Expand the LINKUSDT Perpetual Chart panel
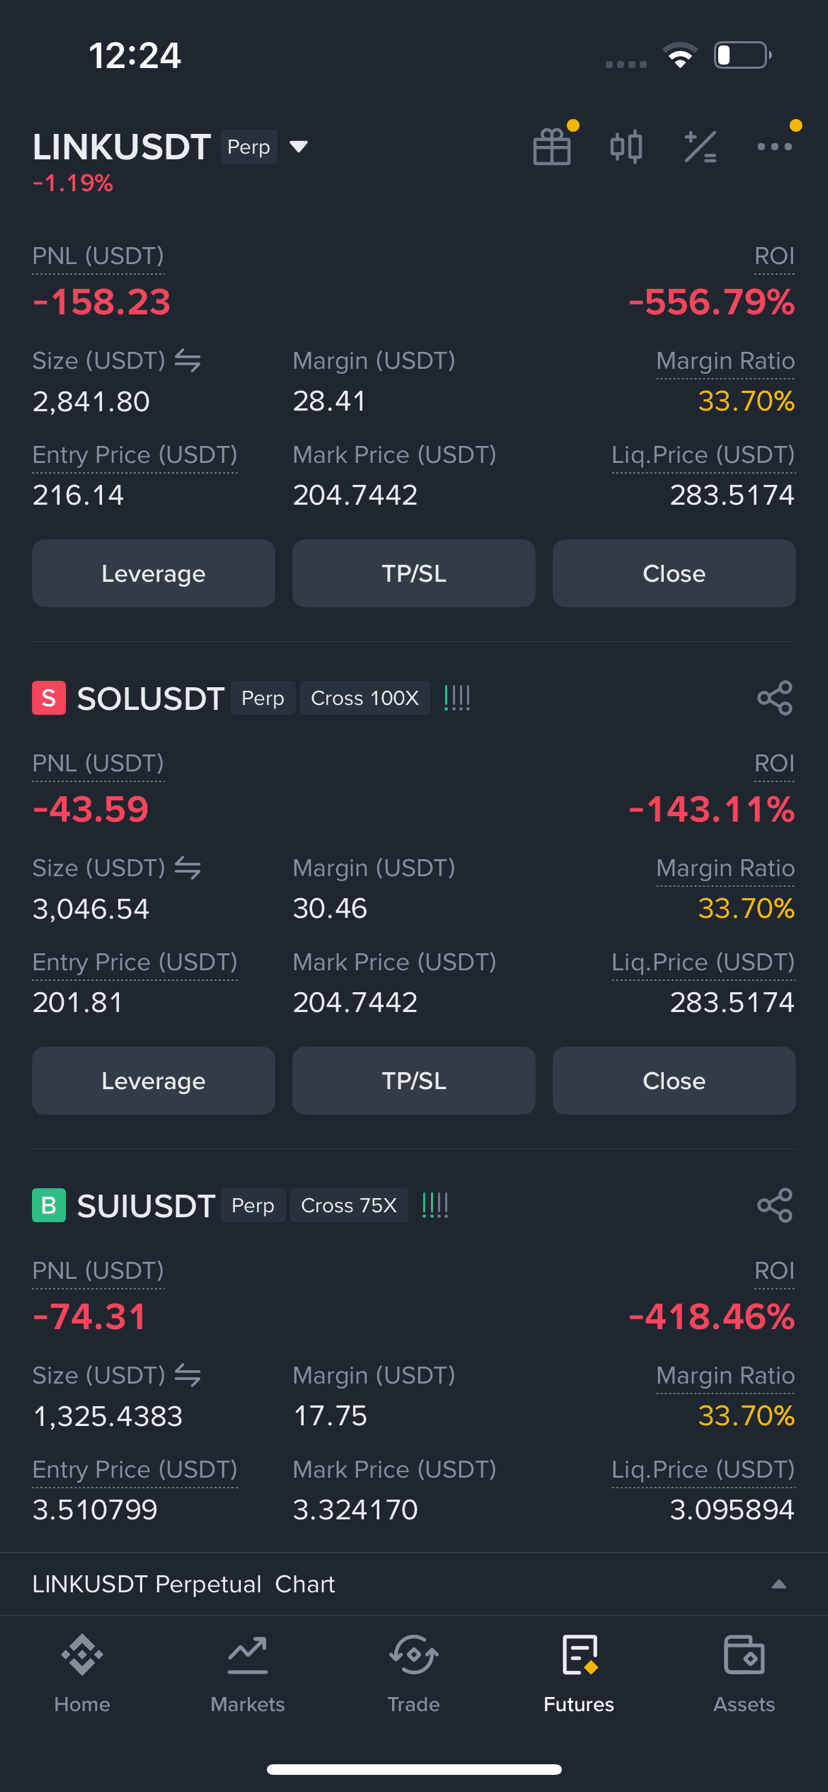The image size is (828, 1792). (779, 1584)
